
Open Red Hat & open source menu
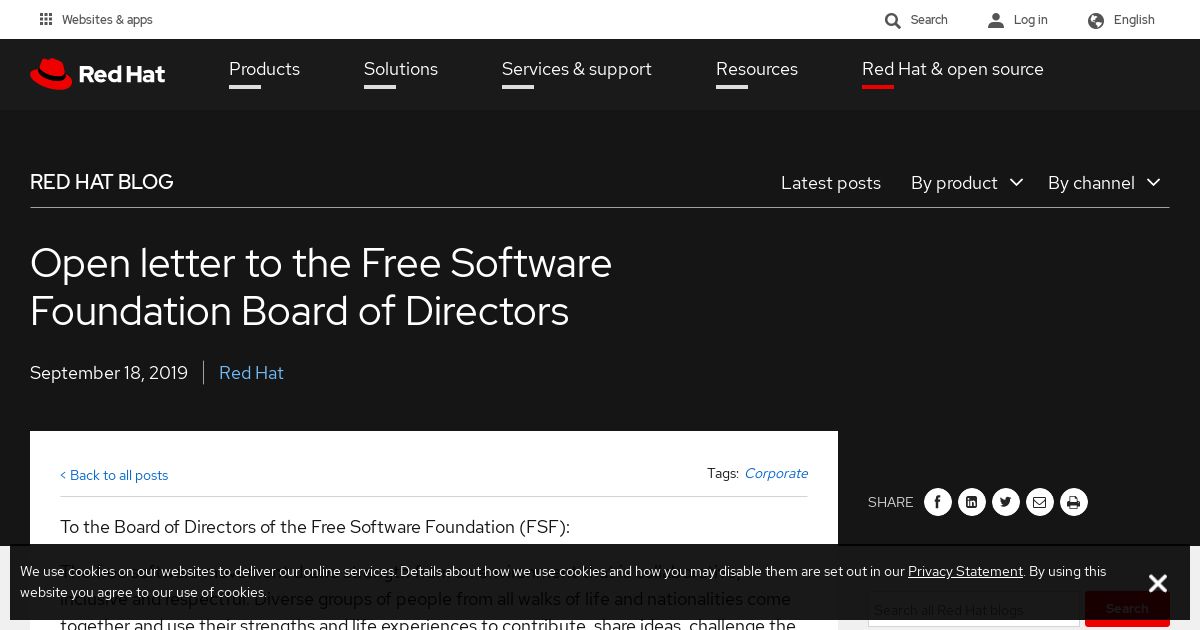point(953,69)
